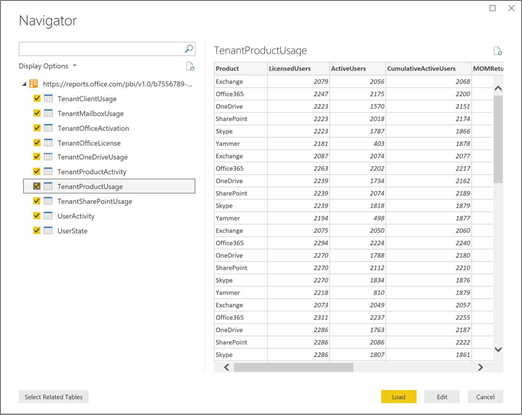Image resolution: width=522 pixels, height=415 pixels.
Task: Select the TenantClientUsage table name
Action: coord(87,99)
